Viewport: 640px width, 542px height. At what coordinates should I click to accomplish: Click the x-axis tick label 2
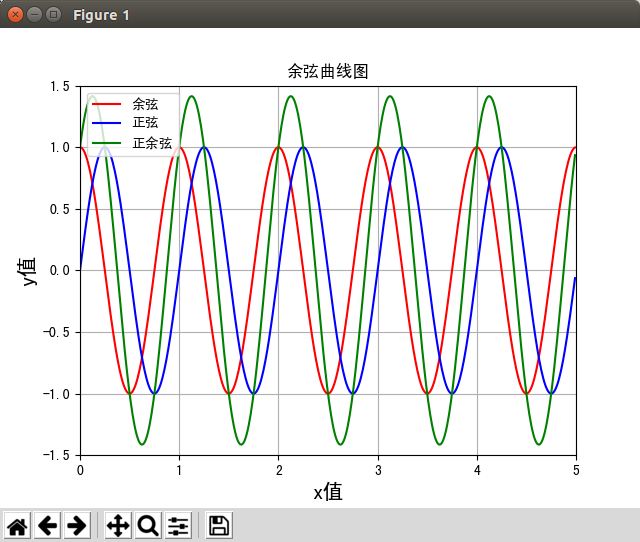[x=279, y=471]
